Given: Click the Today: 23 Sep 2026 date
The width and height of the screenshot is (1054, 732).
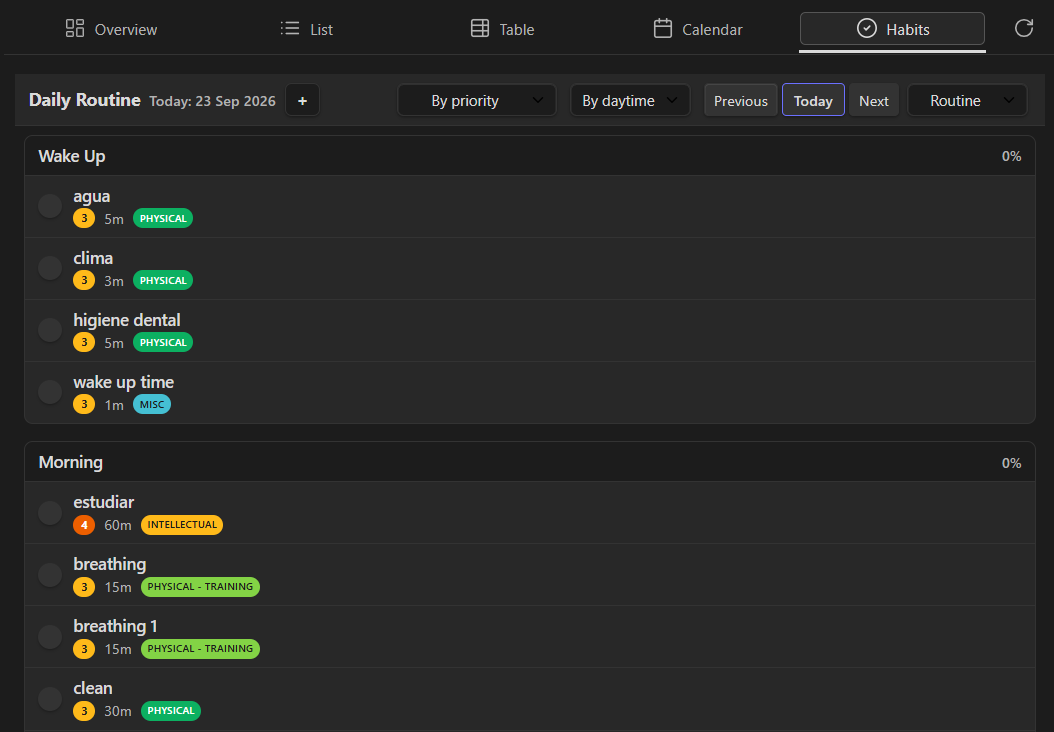Looking at the screenshot, I should [212, 101].
